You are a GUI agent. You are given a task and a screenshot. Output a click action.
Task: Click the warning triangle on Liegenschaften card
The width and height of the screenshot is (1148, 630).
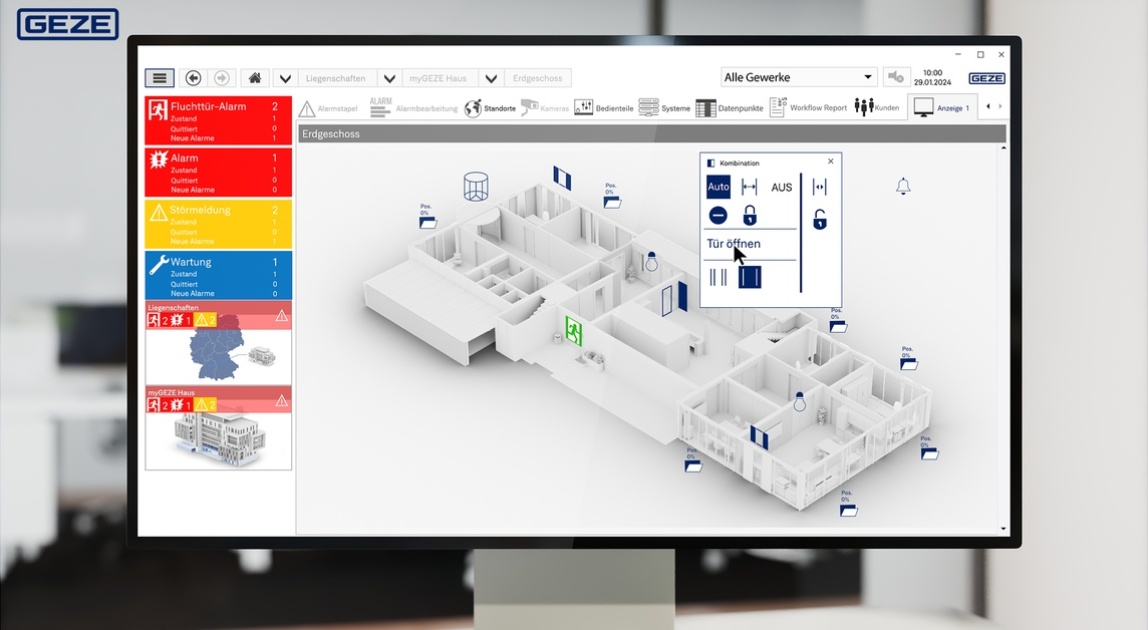(x=281, y=316)
